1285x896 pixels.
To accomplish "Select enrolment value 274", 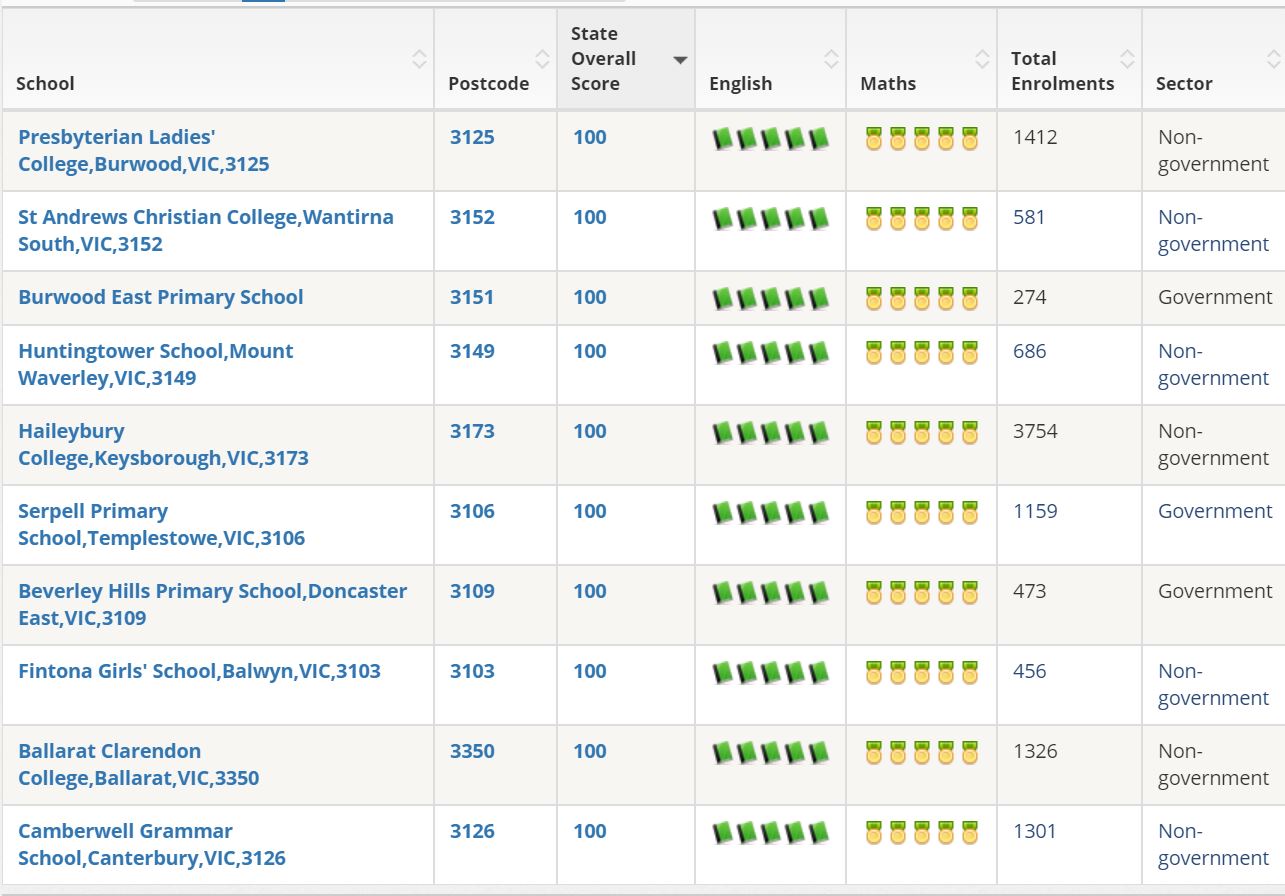I will tap(1030, 297).
